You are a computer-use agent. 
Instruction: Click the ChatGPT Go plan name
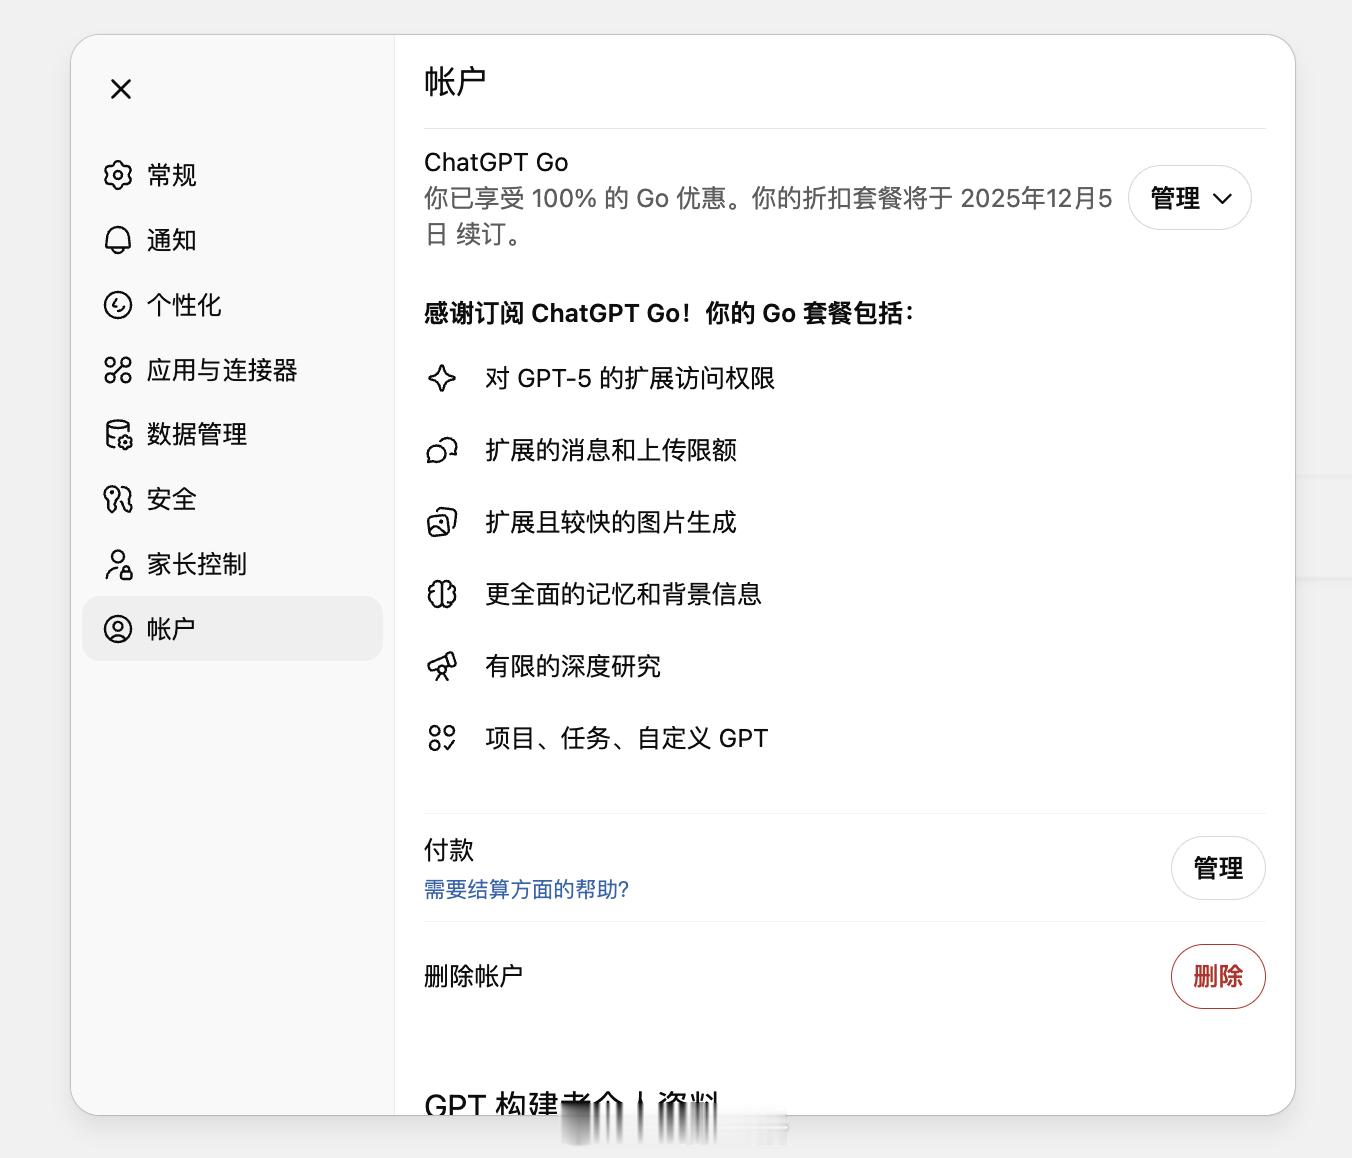point(496,162)
